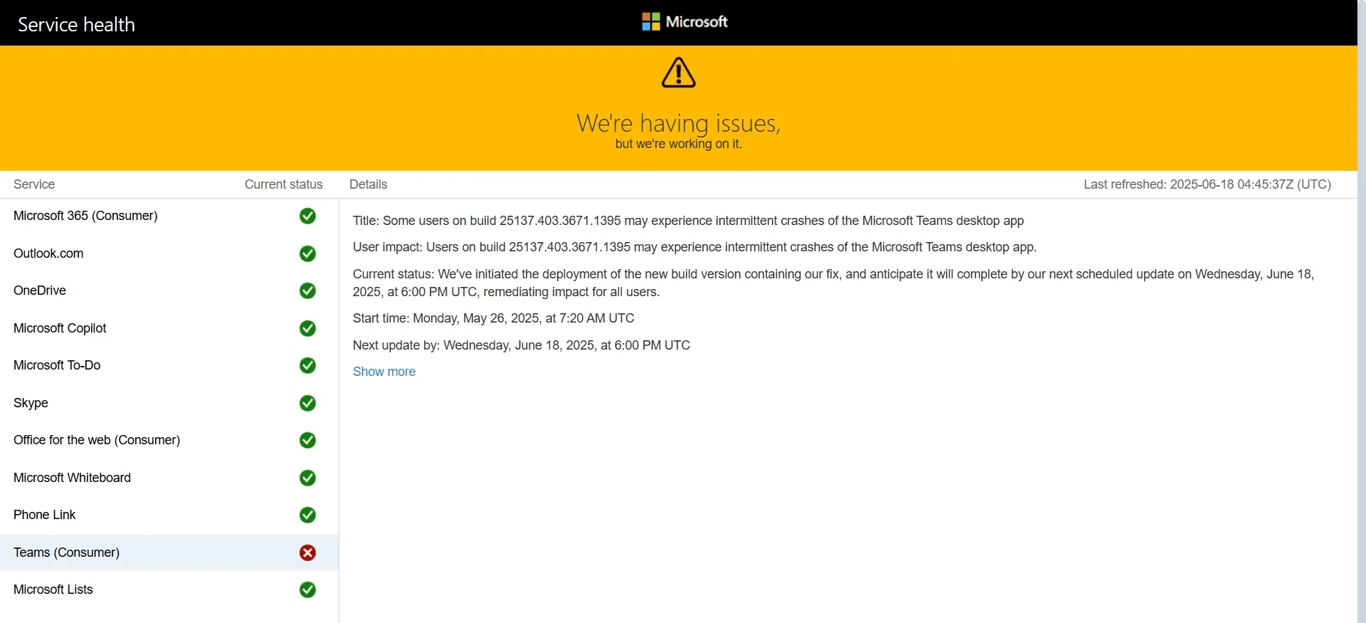The height and width of the screenshot is (623, 1366).
Task: Select the Microsoft To-Do service
Action: coord(169,366)
